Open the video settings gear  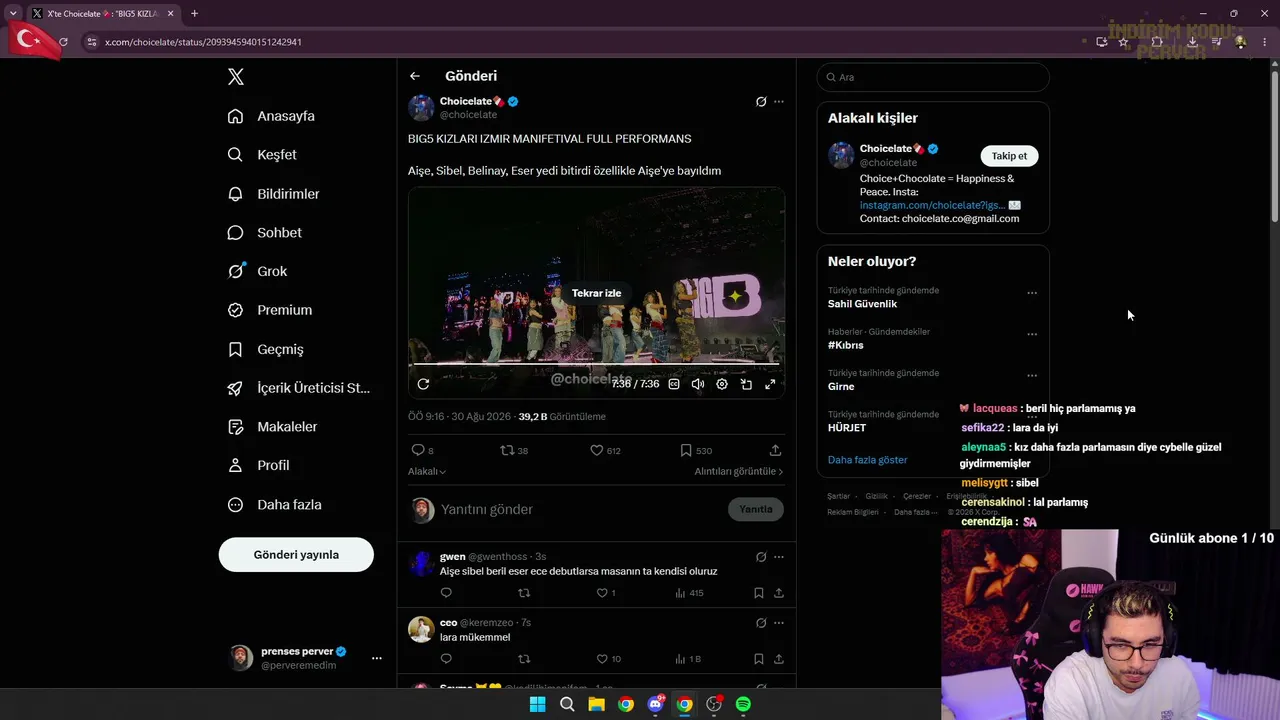[x=722, y=384]
